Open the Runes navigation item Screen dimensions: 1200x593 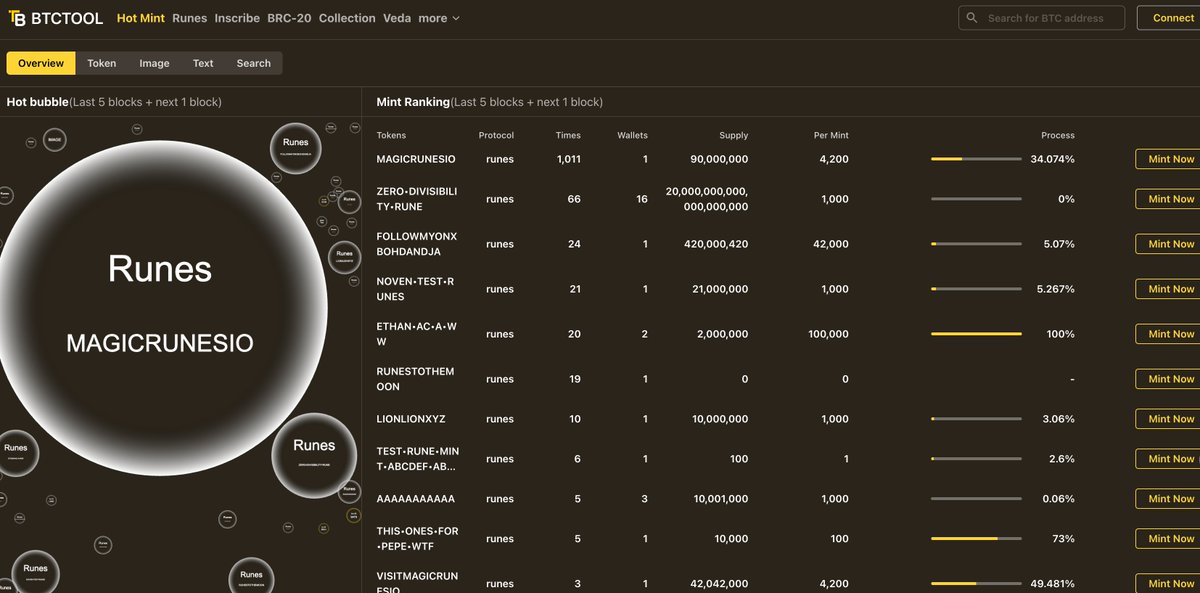(x=190, y=18)
